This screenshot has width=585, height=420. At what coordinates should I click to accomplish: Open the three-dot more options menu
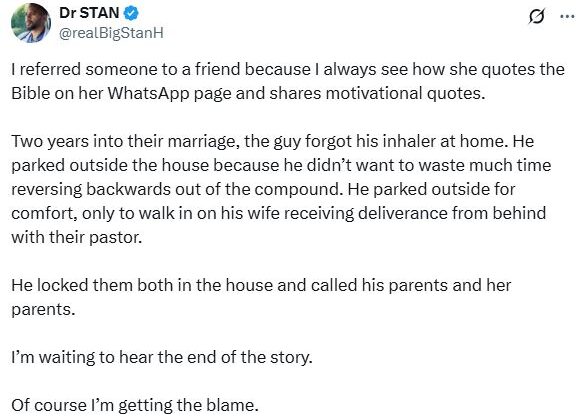(x=567, y=16)
